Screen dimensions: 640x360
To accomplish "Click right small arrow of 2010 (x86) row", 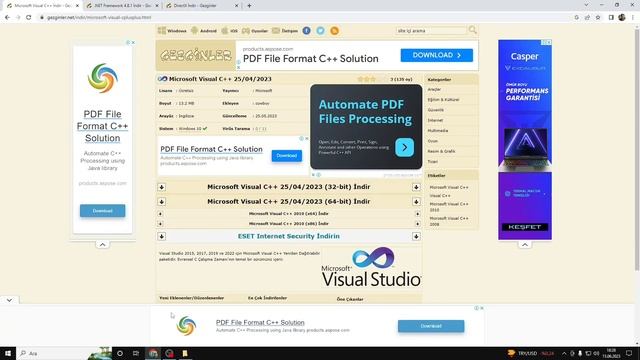I will [418, 224].
